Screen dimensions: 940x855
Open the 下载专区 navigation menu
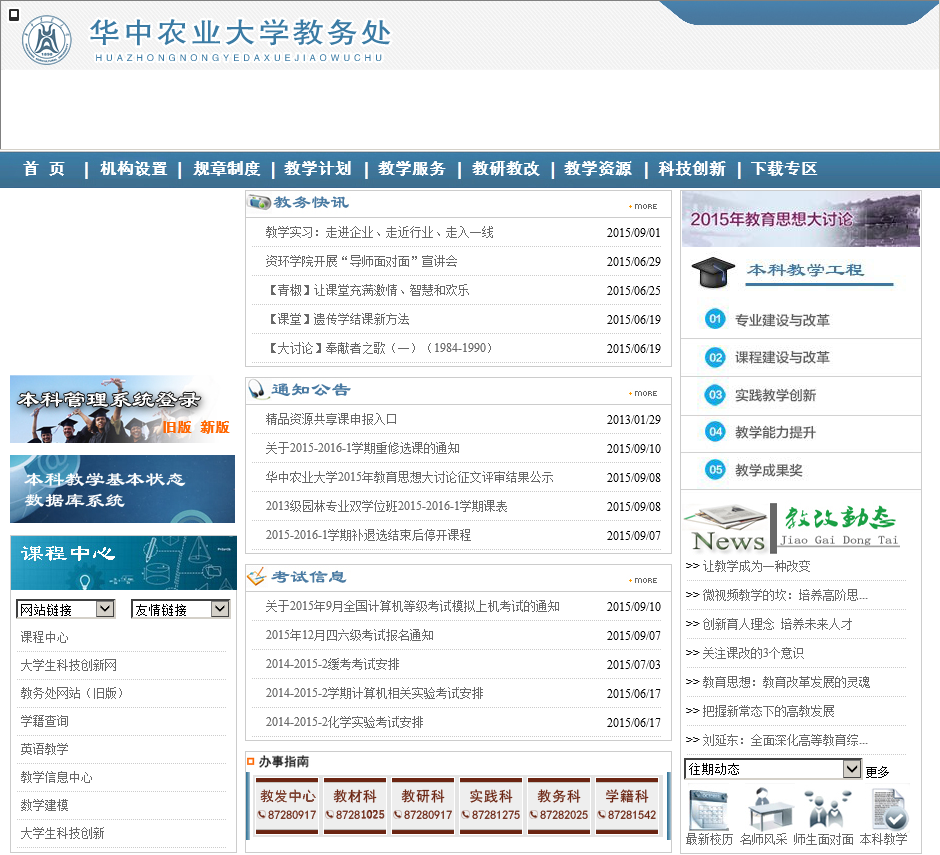(784, 169)
